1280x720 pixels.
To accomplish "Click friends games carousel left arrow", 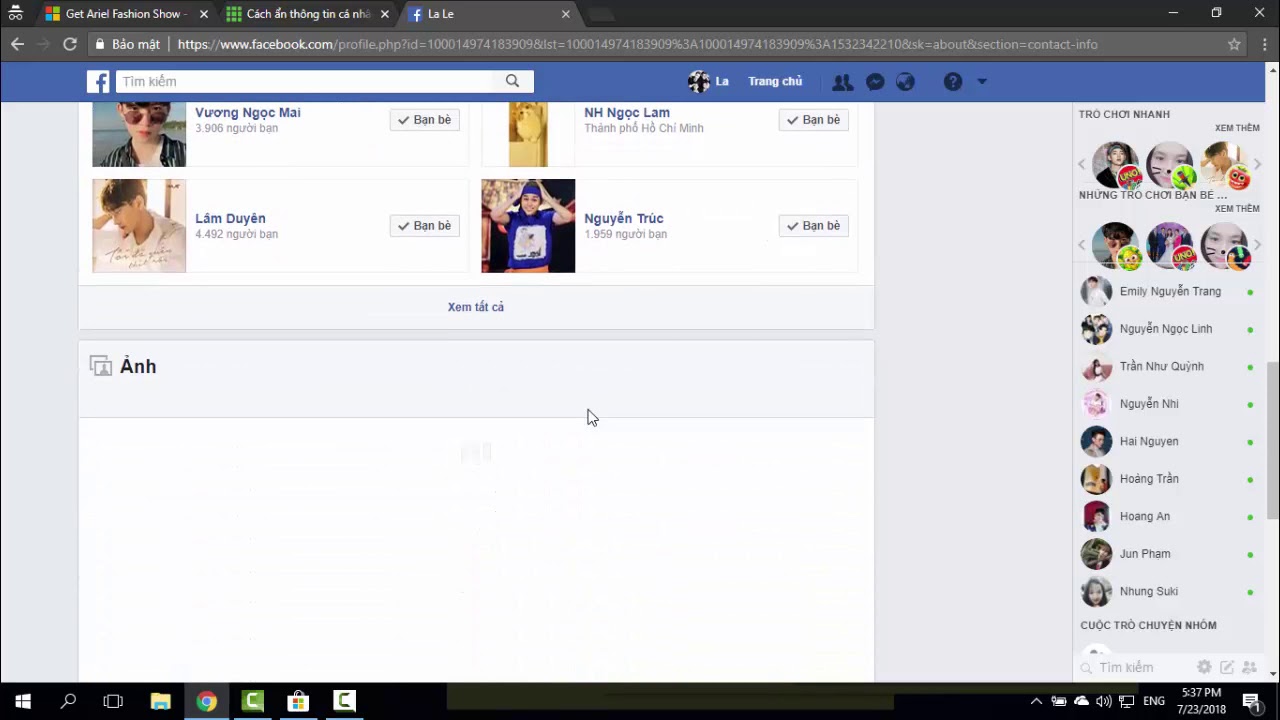I will (x=1081, y=245).
